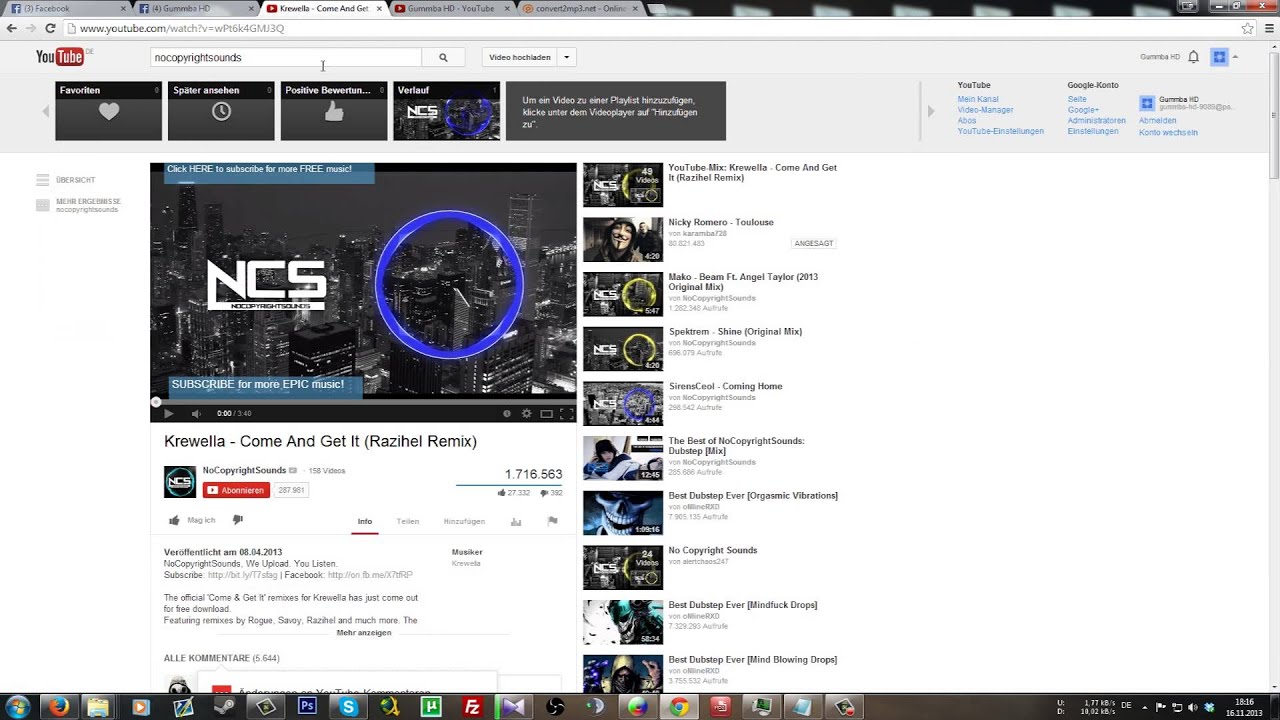The image size is (1280, 720).
Task: Mute the video player volume
Action: (196, 413)
